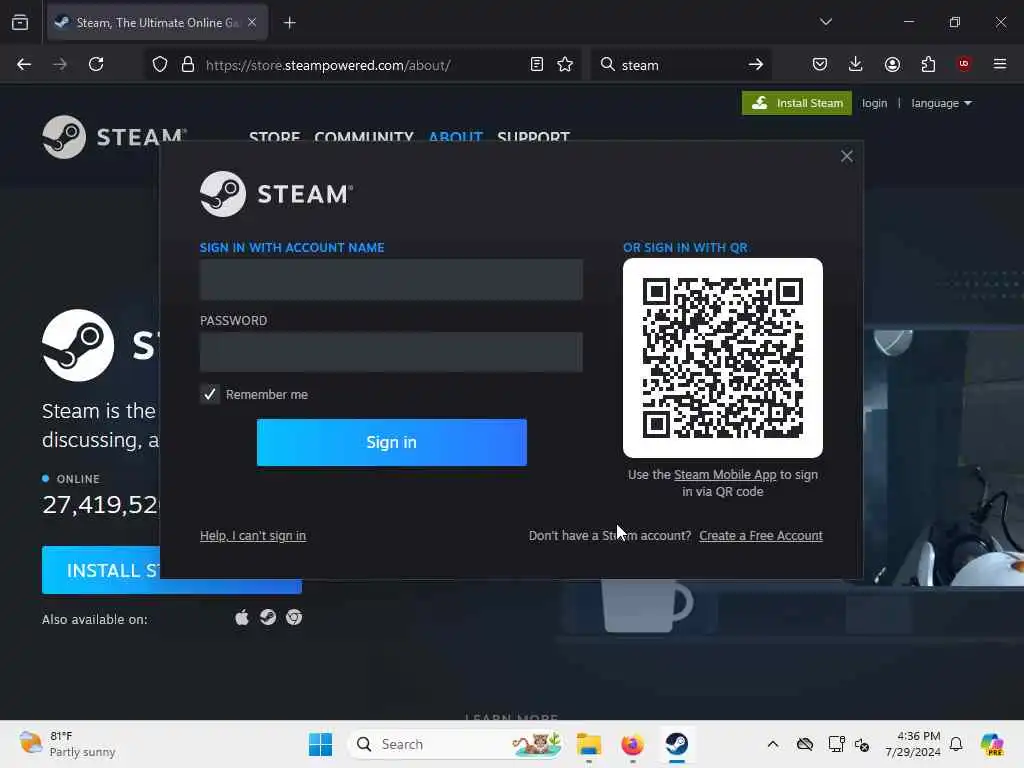1024x768 pixels.
Task: Open the Firefox View icon
Action: click(20, 23)
